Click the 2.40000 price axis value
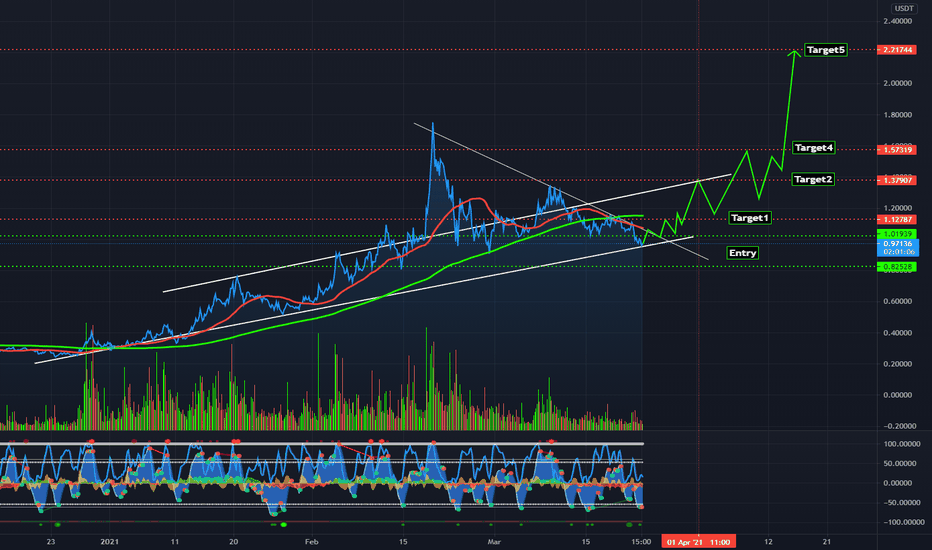Image resolution: width=932 pixels, height=550 pixels. click(x=898, y=21)
